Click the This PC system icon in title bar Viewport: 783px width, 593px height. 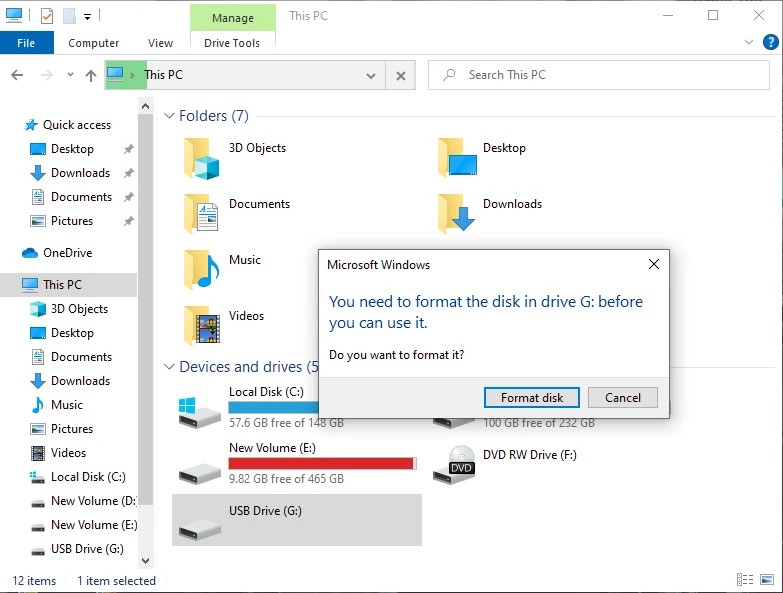pyautogui.click(x=13, y=15)
